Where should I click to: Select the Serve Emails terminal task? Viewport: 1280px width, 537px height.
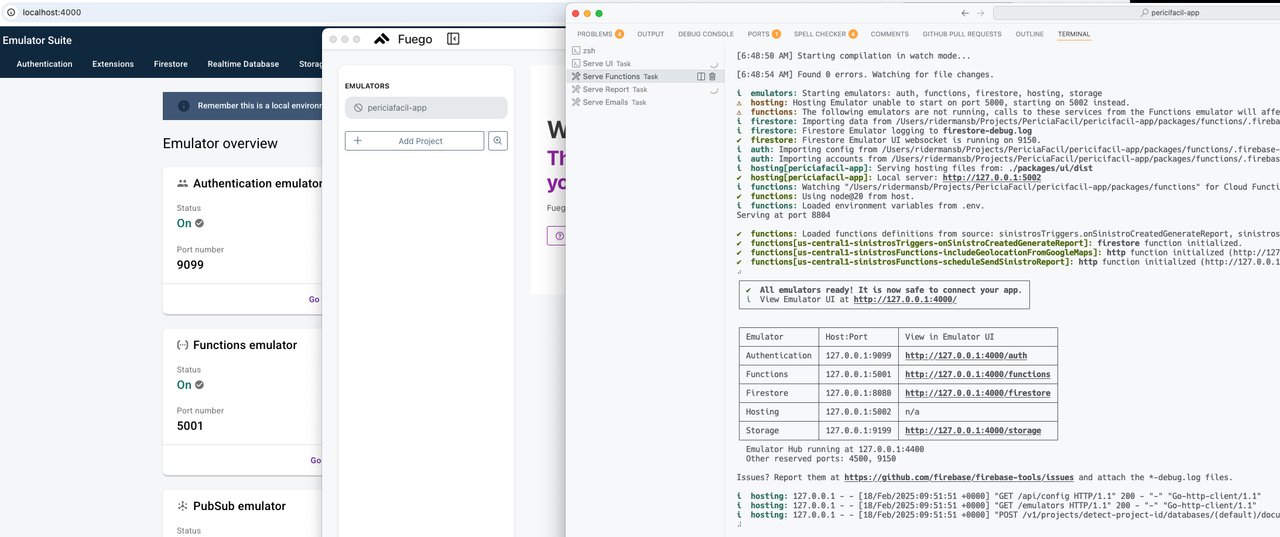tap(645, 102)
